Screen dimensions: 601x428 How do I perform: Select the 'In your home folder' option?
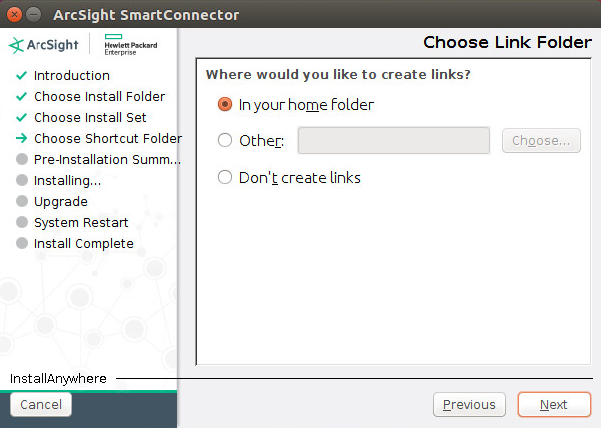coord(225,104)
